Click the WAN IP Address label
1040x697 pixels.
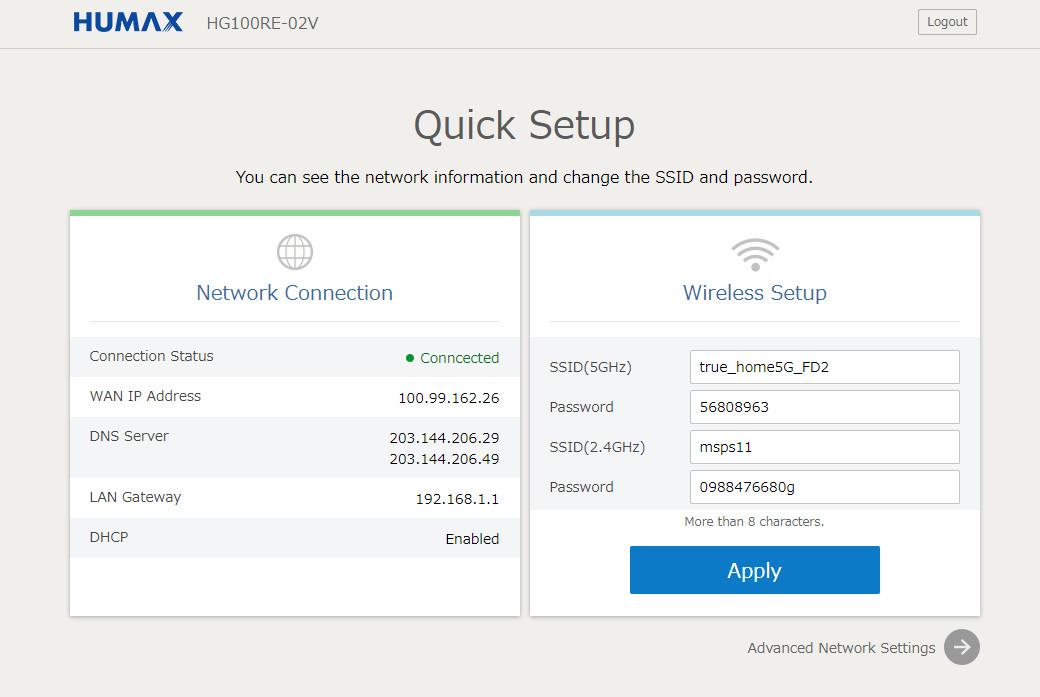(x=145, y=396)
